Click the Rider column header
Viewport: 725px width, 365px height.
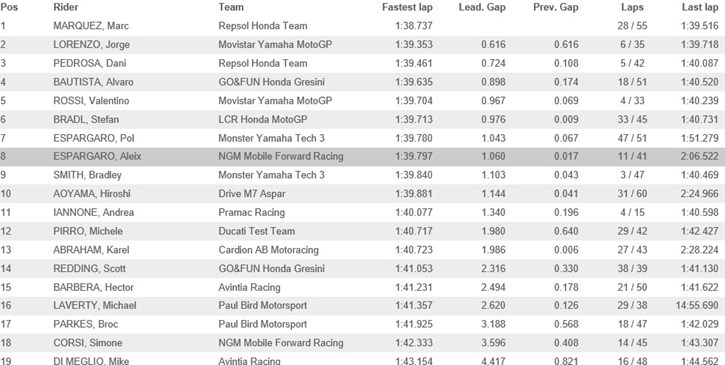point(66,7)
